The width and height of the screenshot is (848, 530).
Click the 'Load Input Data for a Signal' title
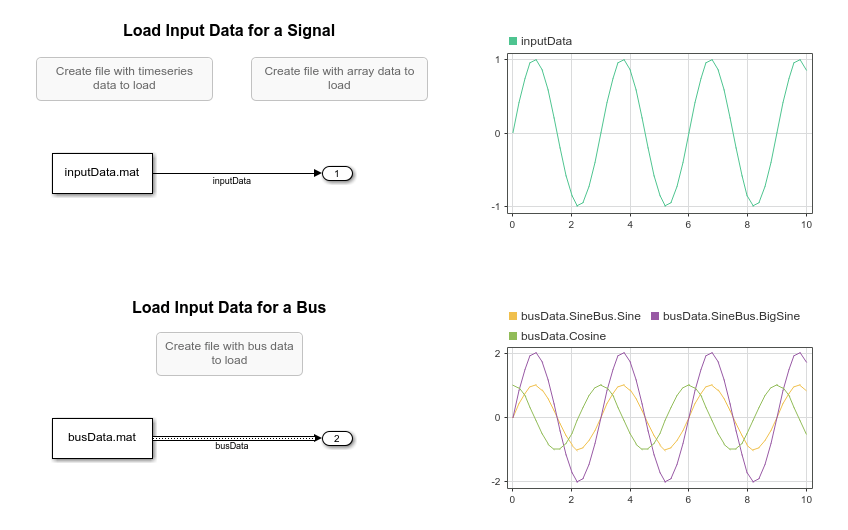coord(229,31)
